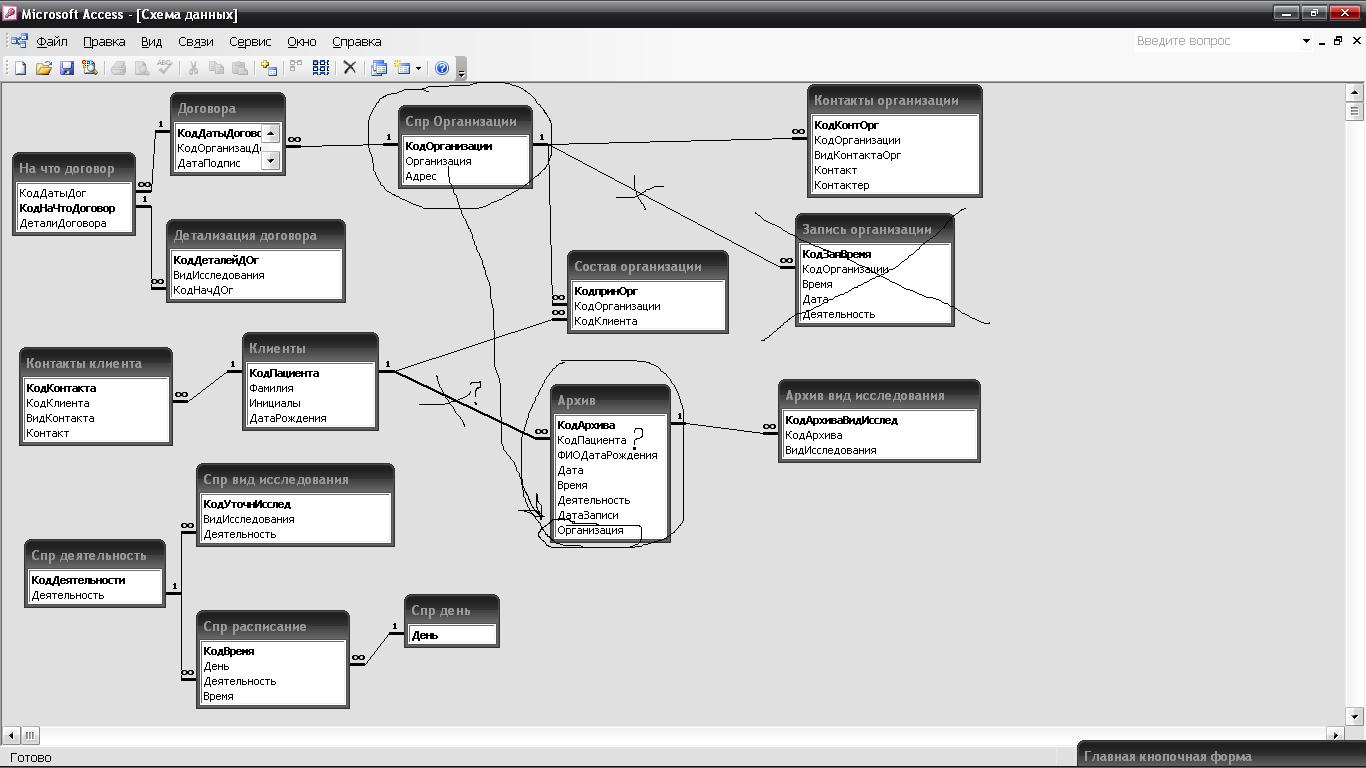Viewport: 1366px width, 768px height.
Task: Open the Окно menu
Action: click(301, 41)
